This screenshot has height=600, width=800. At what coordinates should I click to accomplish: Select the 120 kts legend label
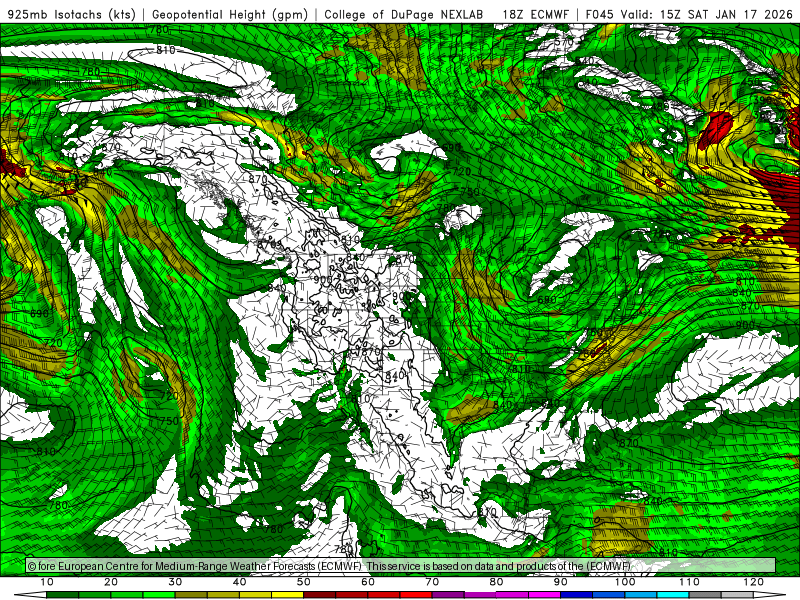point(754,582)
